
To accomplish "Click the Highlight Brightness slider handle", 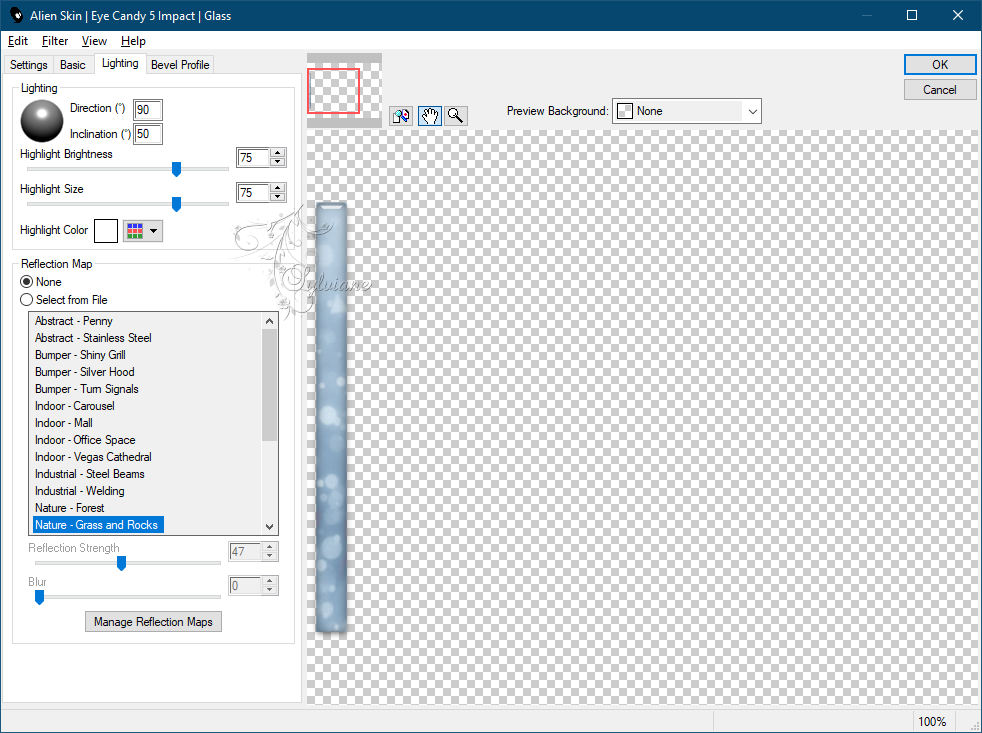I will tap(177, 169).
